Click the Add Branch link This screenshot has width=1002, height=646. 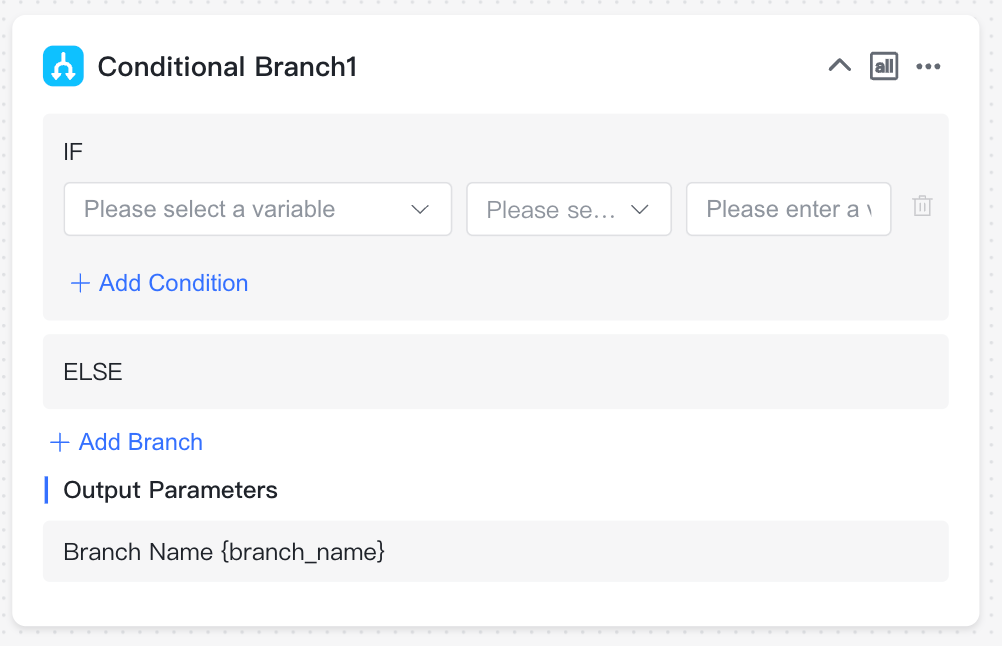click(x=141, y=442)
